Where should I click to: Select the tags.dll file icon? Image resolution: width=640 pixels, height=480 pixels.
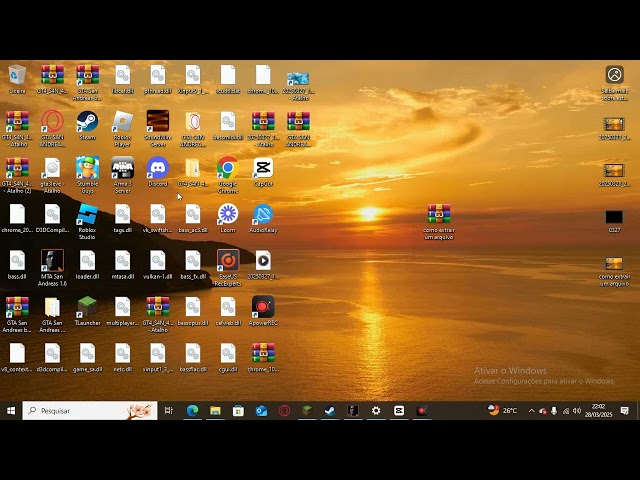(122, 218)
